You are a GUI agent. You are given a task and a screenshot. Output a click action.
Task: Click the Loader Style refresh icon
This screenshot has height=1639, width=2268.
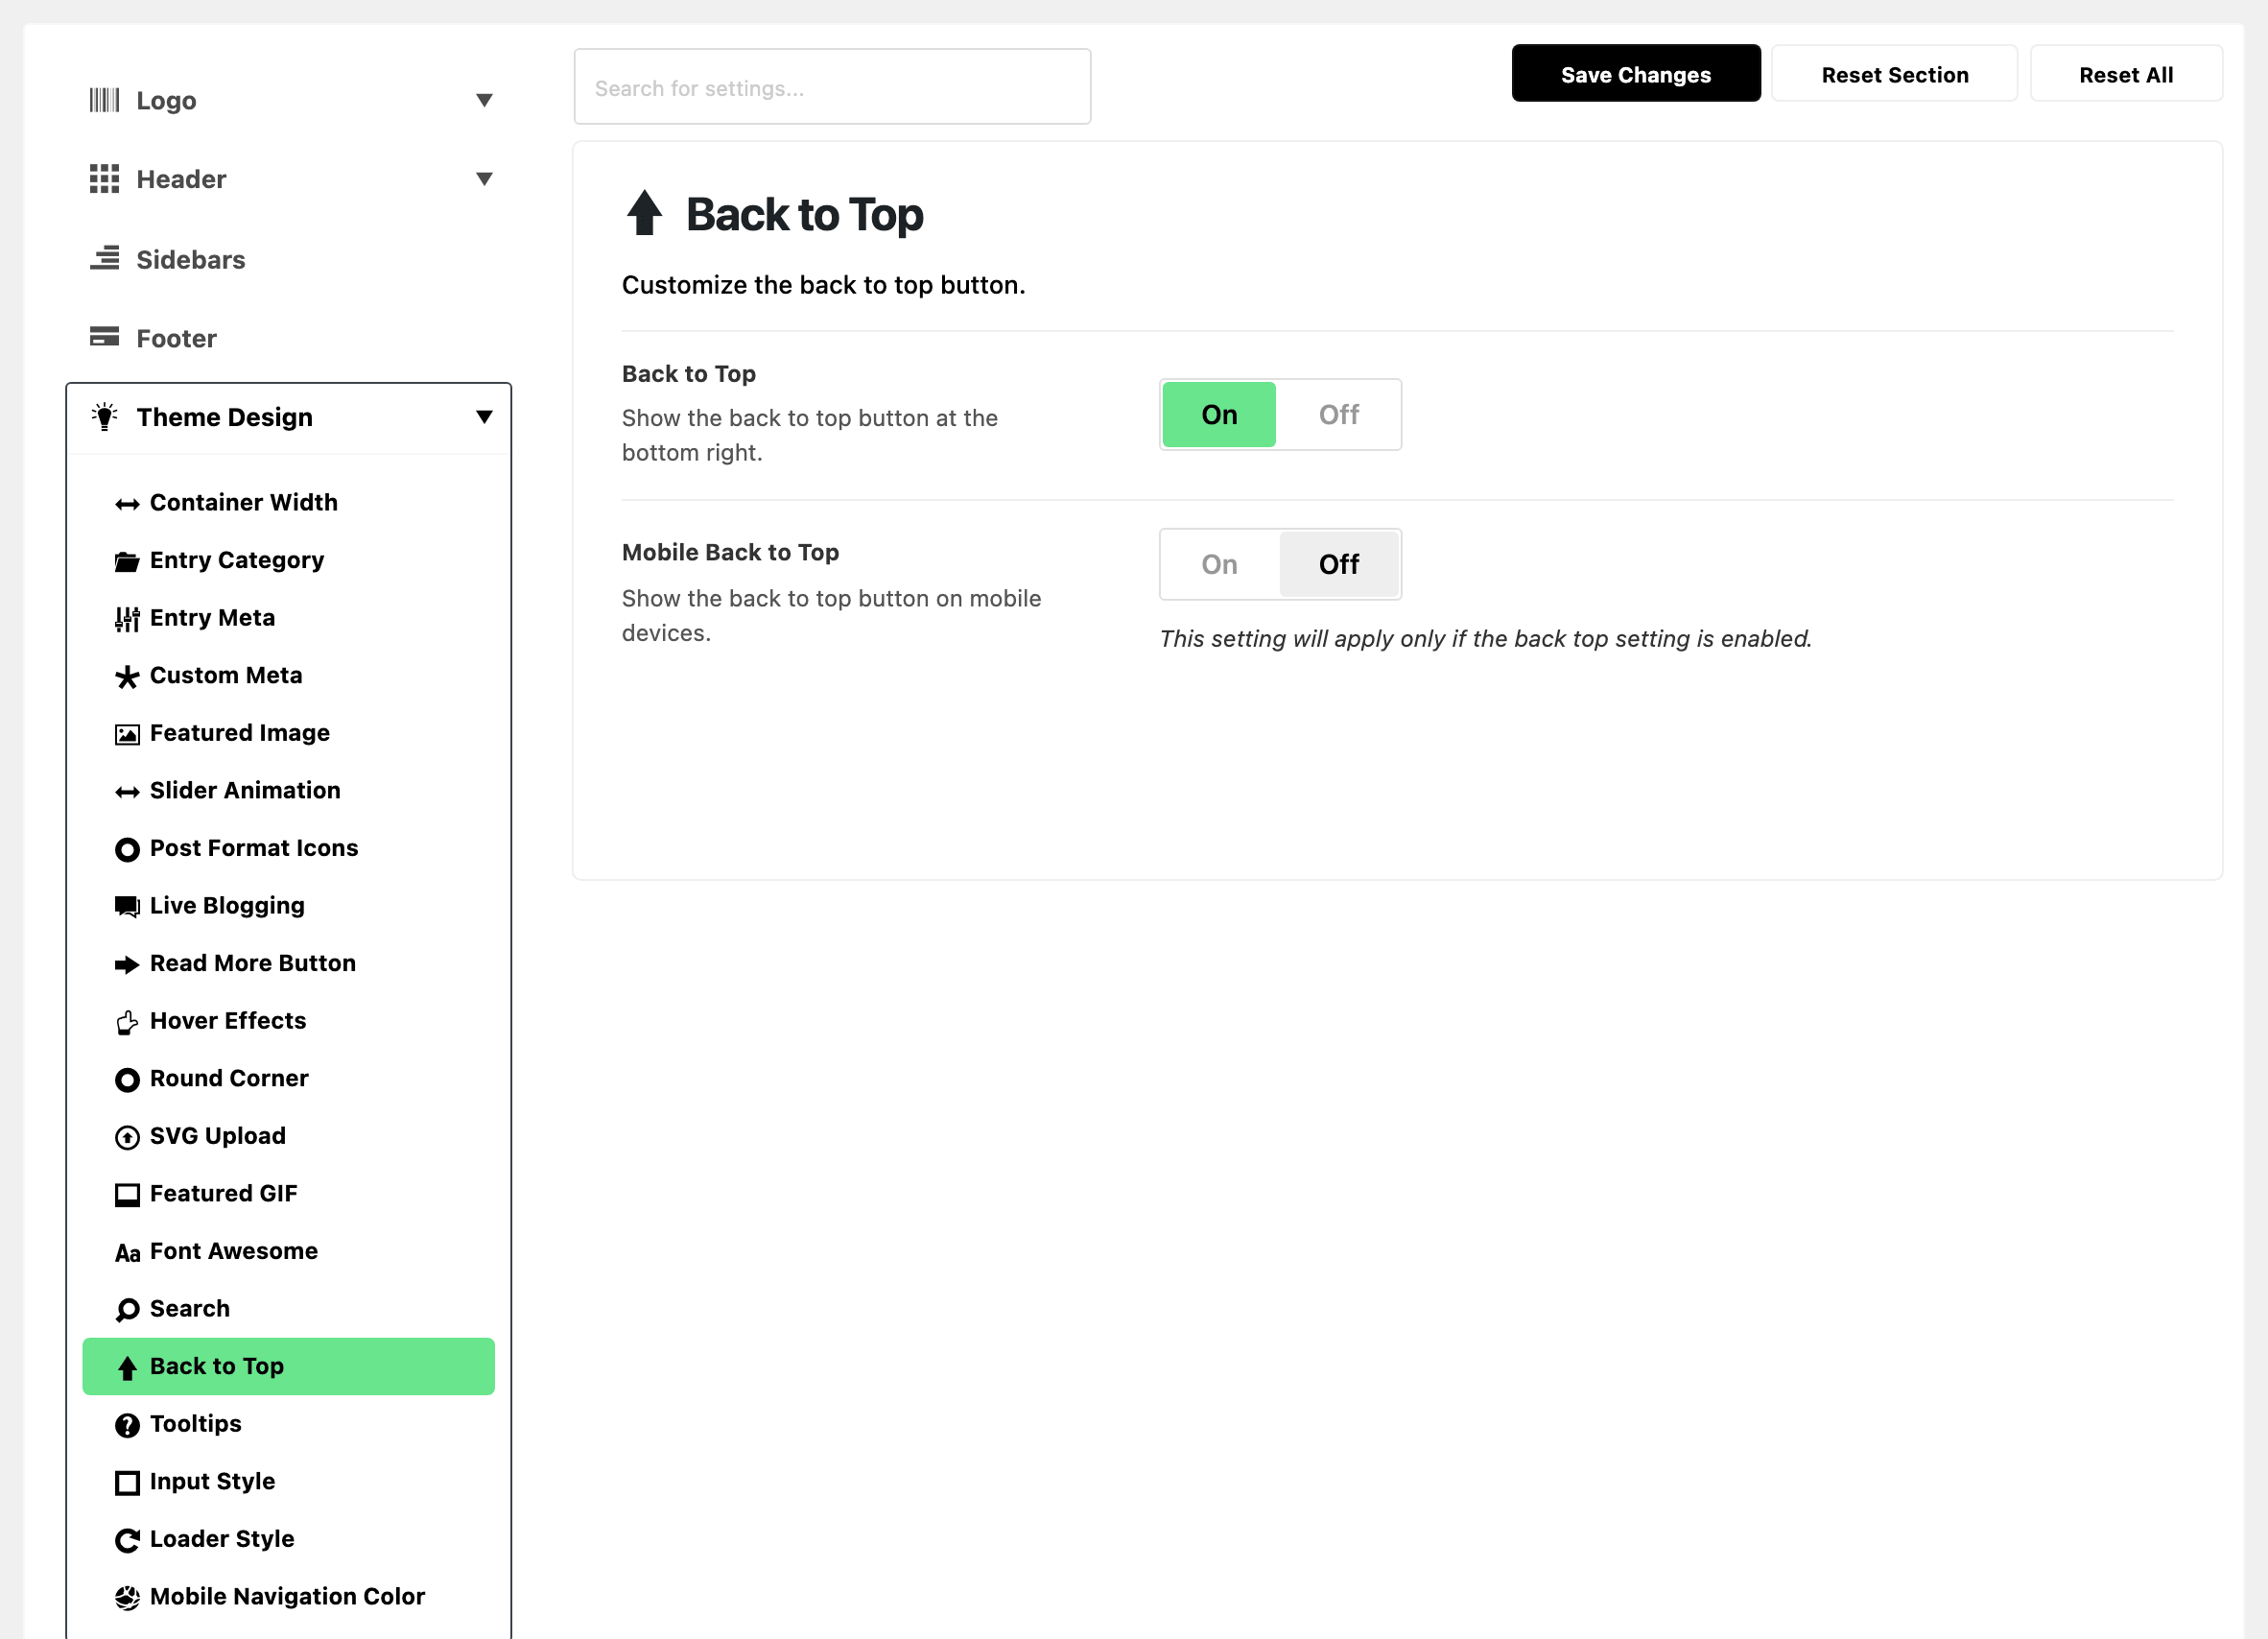point(127,1540)
